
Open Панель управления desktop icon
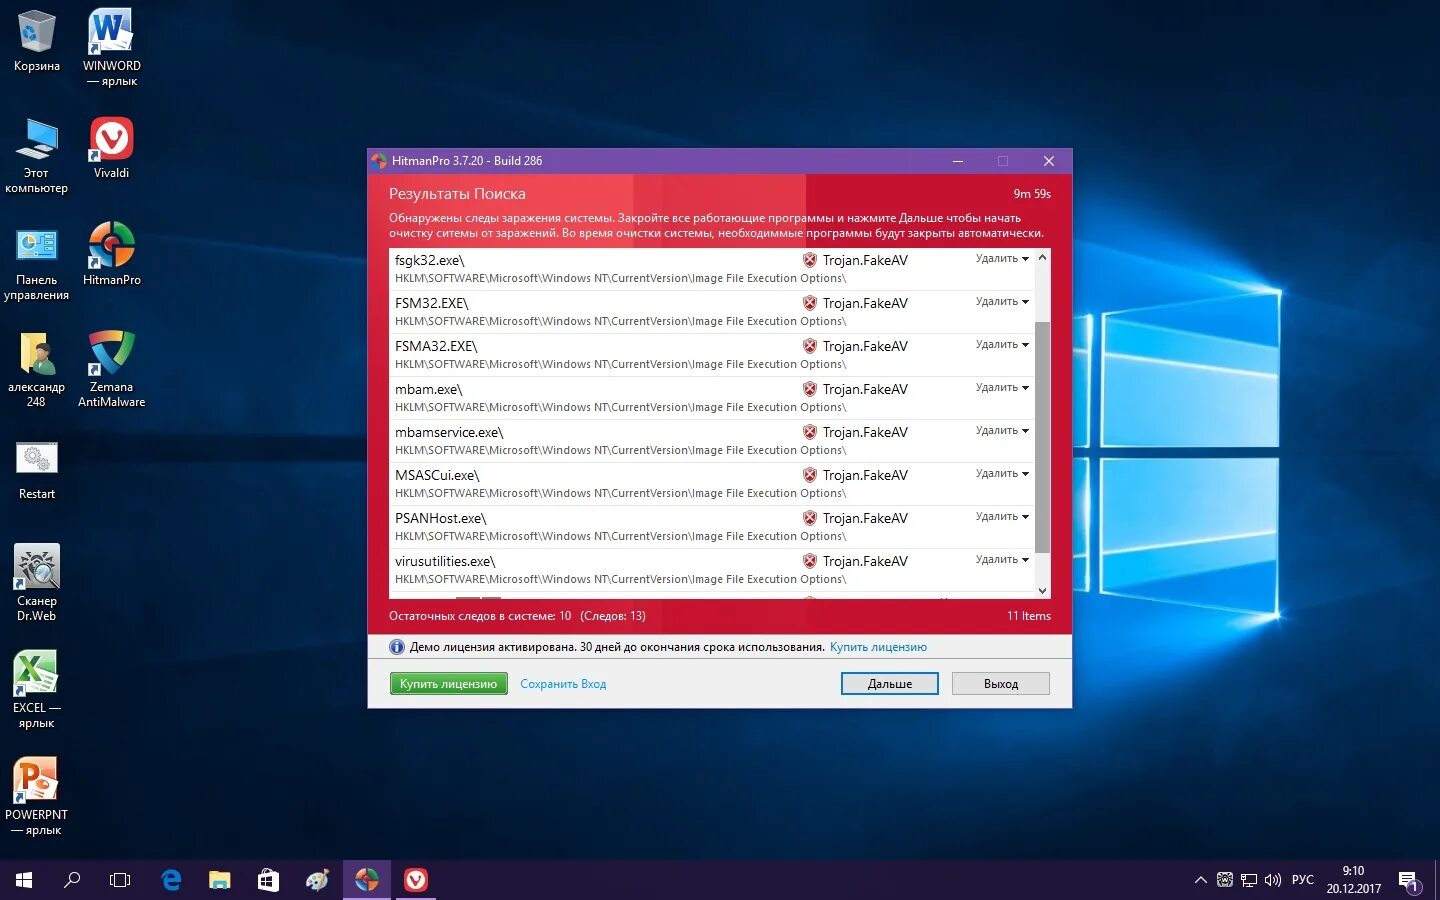(x=36, y=262)
